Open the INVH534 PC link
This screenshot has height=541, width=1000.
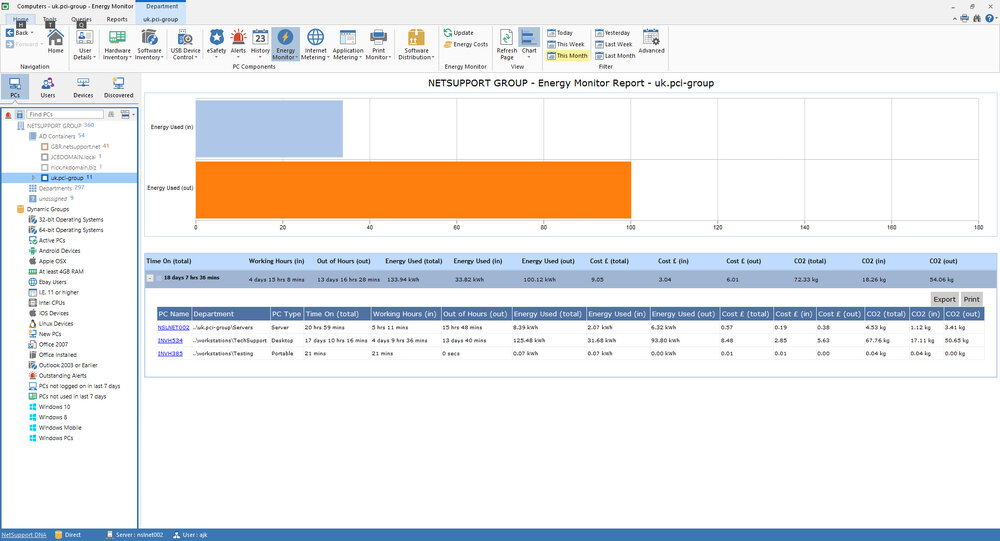point(170,341)
